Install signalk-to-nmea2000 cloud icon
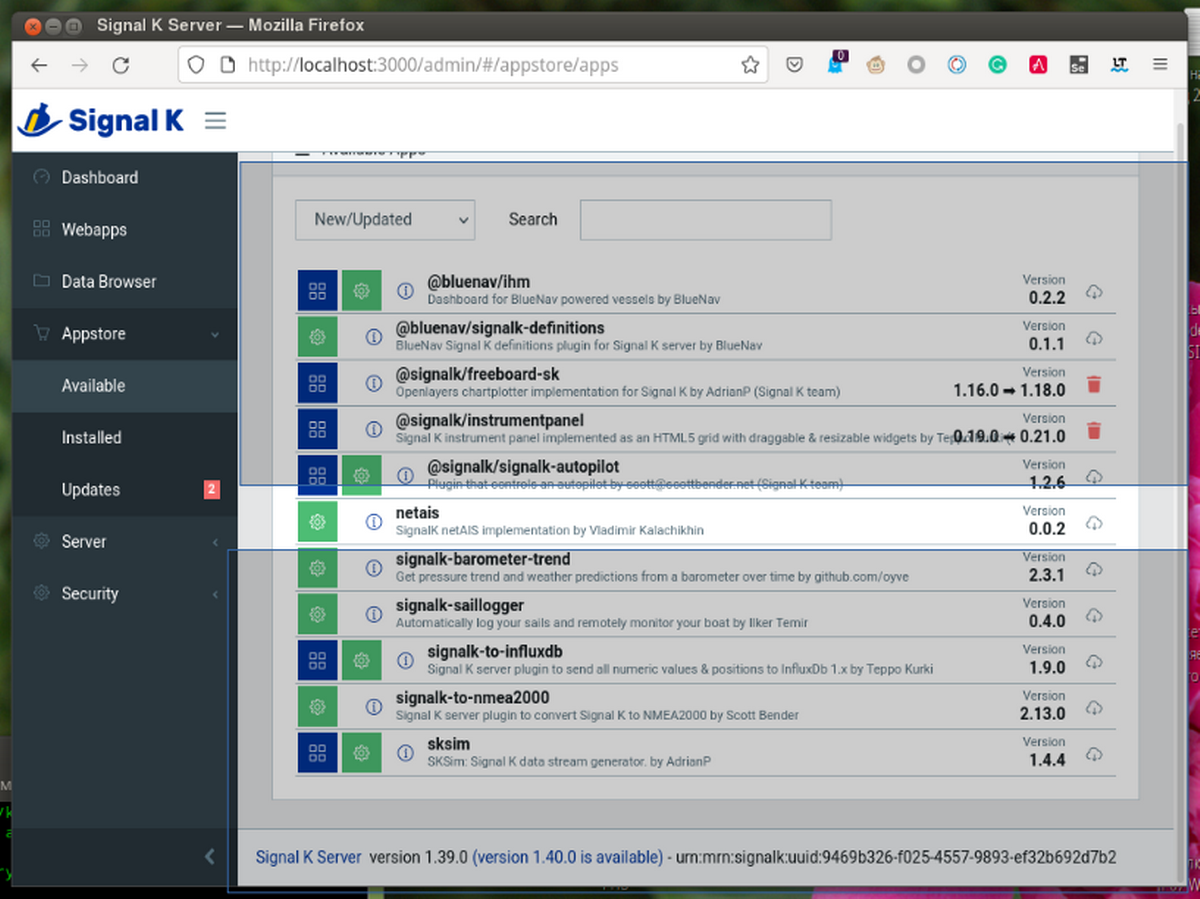 point(1094,707)
